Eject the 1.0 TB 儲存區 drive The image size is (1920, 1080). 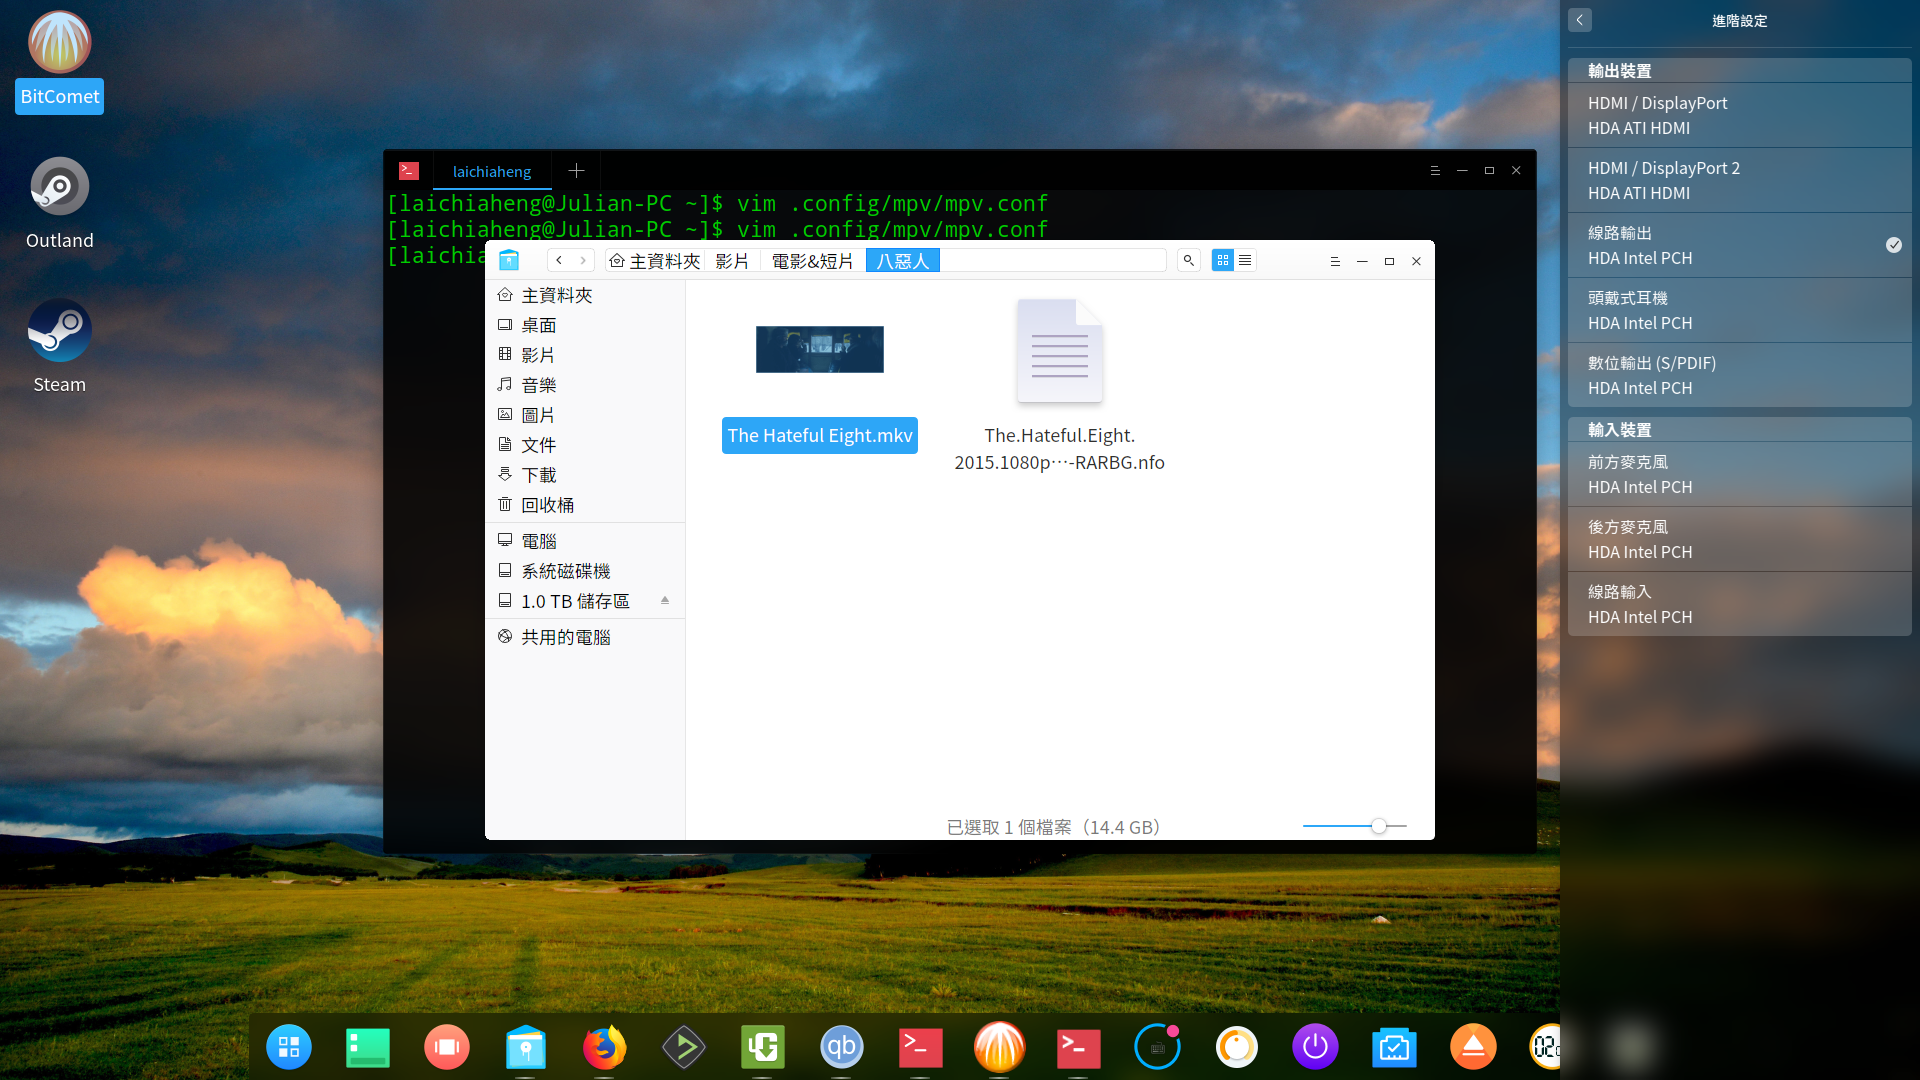point(665,600)
